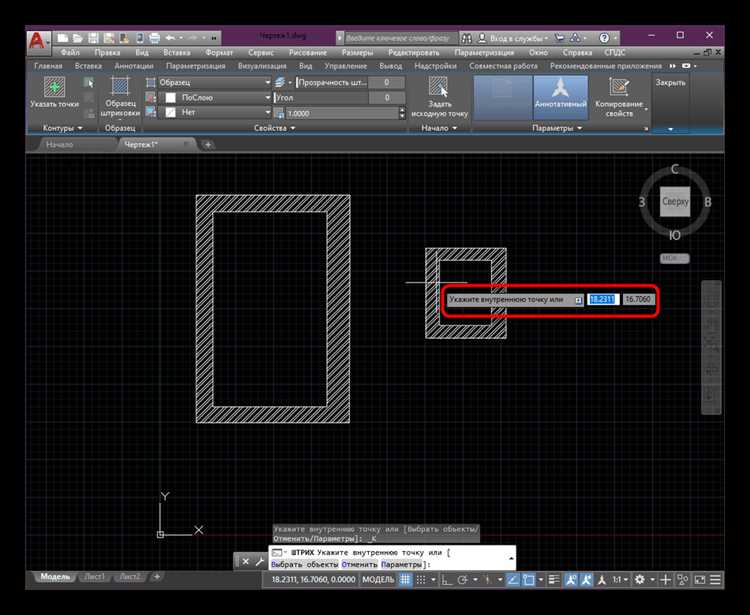Click the Save diskette icon
This screenshot has width=750, height=615.
[93, 38]
